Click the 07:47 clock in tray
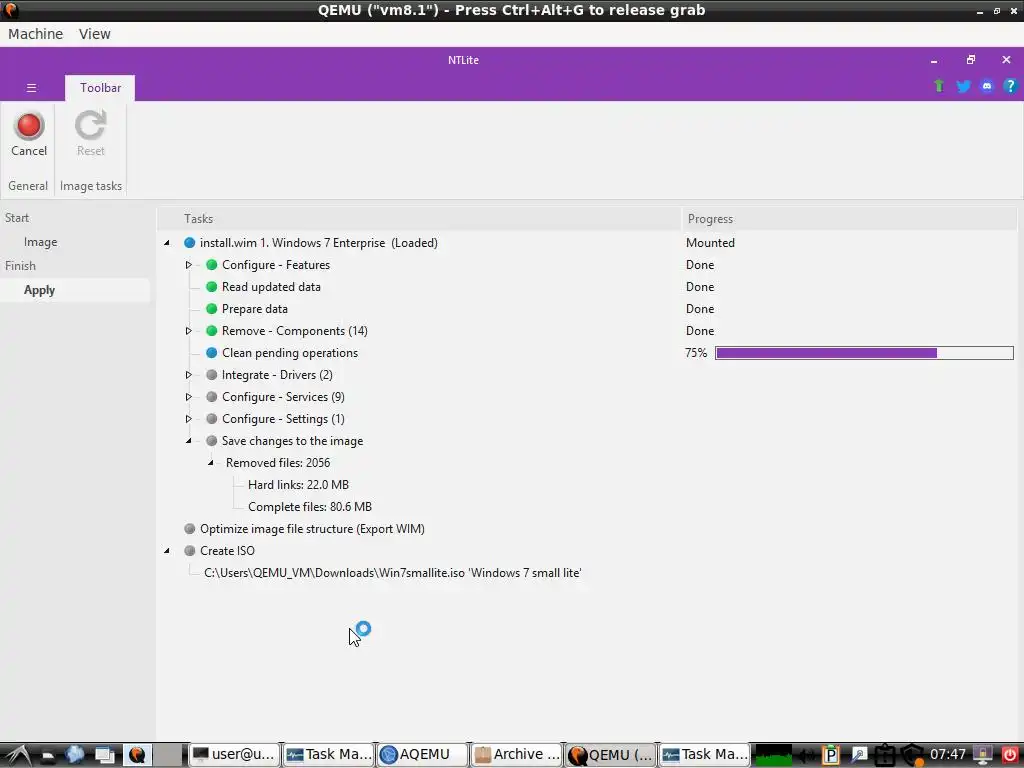Image resolution: width=1024 pixels, height=768 pixels. 948,755
